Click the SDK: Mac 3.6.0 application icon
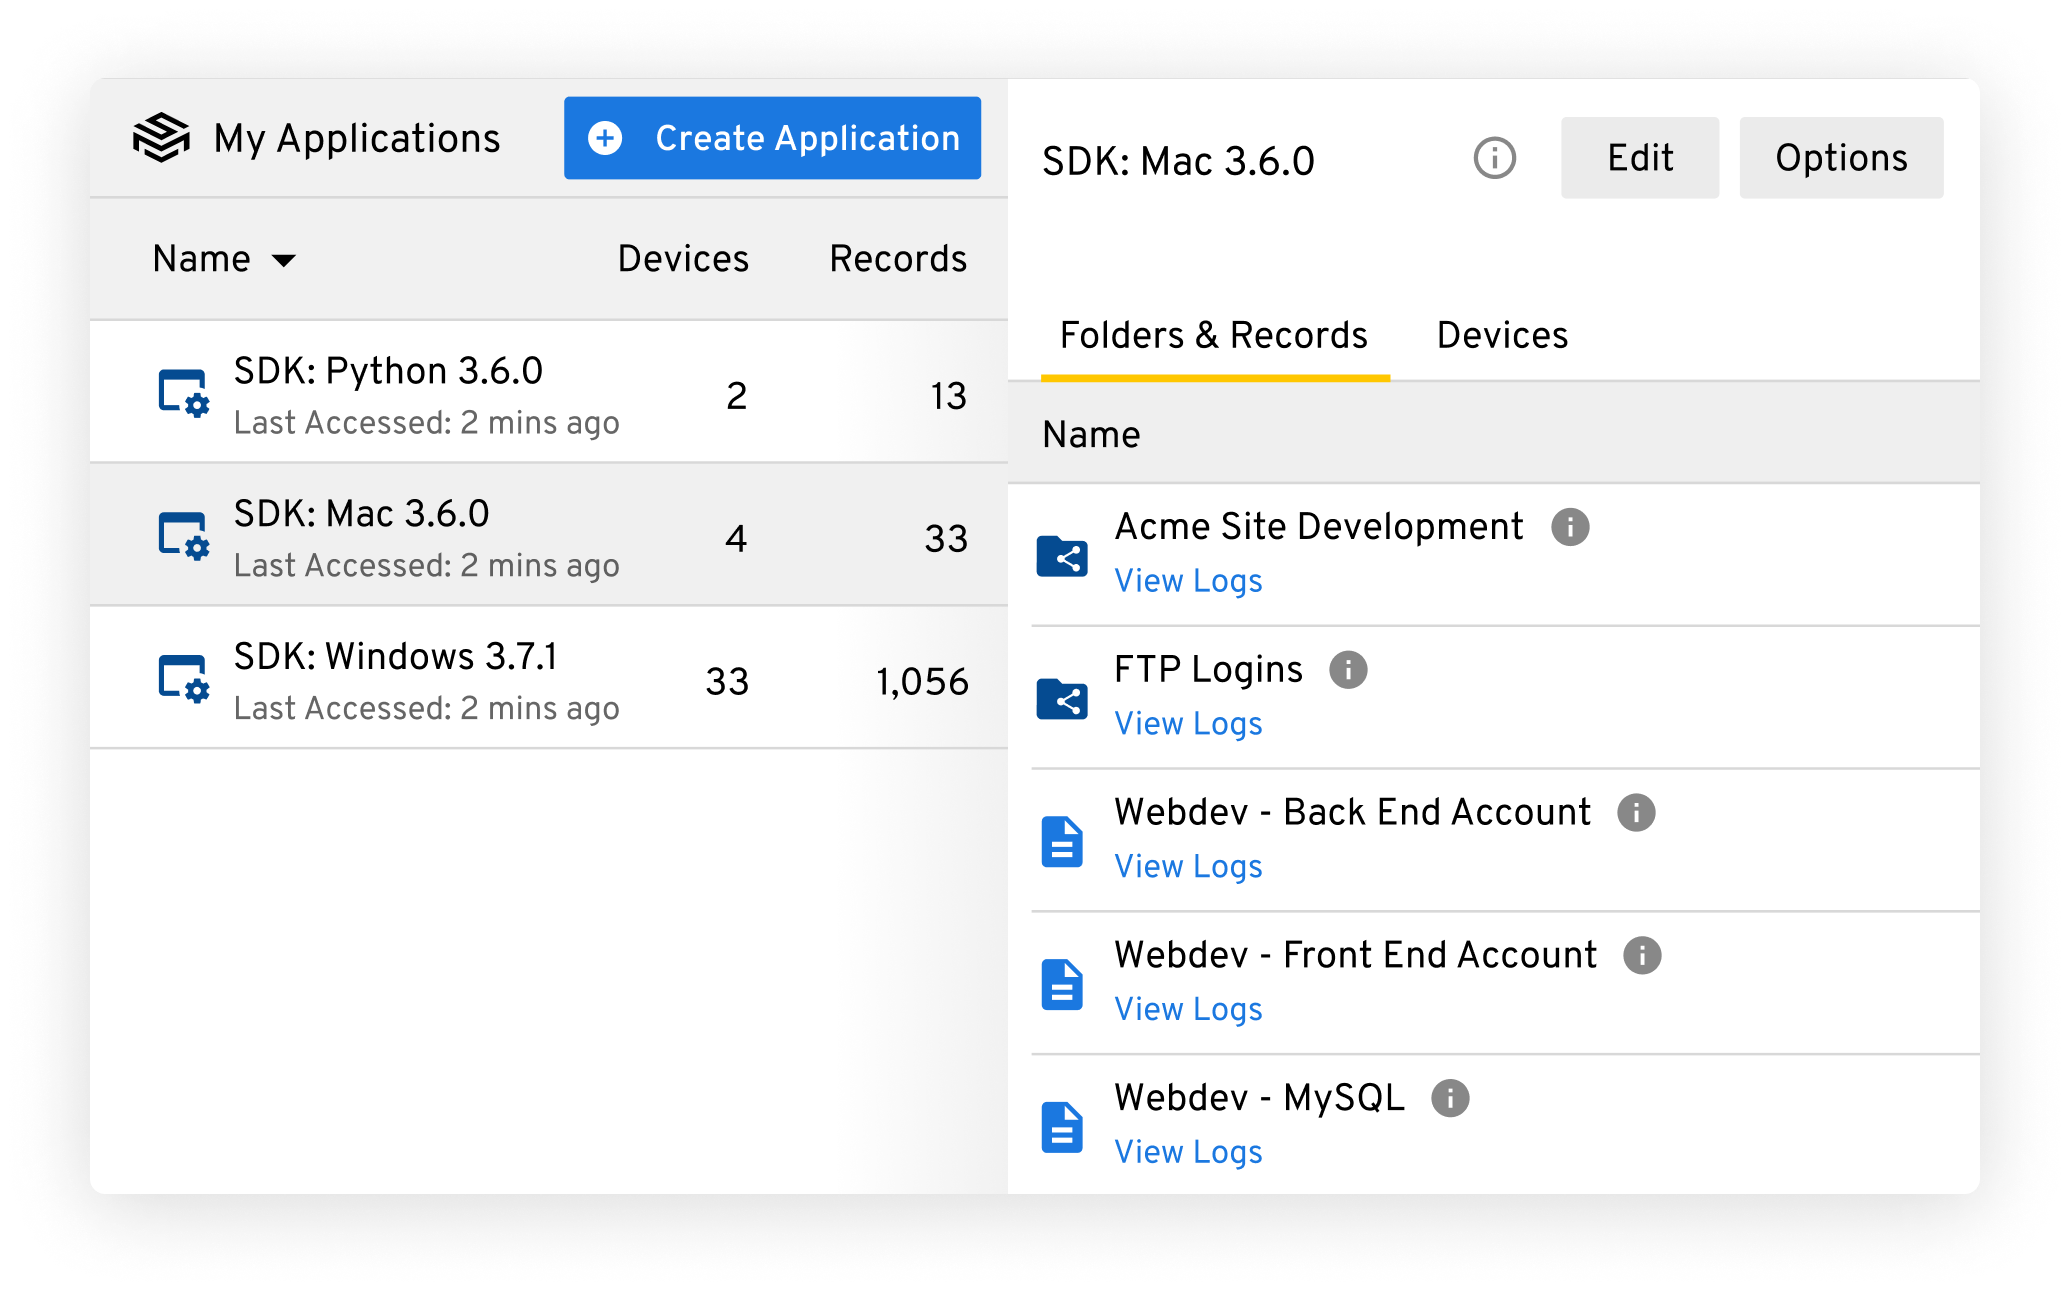 pos(182,539)
